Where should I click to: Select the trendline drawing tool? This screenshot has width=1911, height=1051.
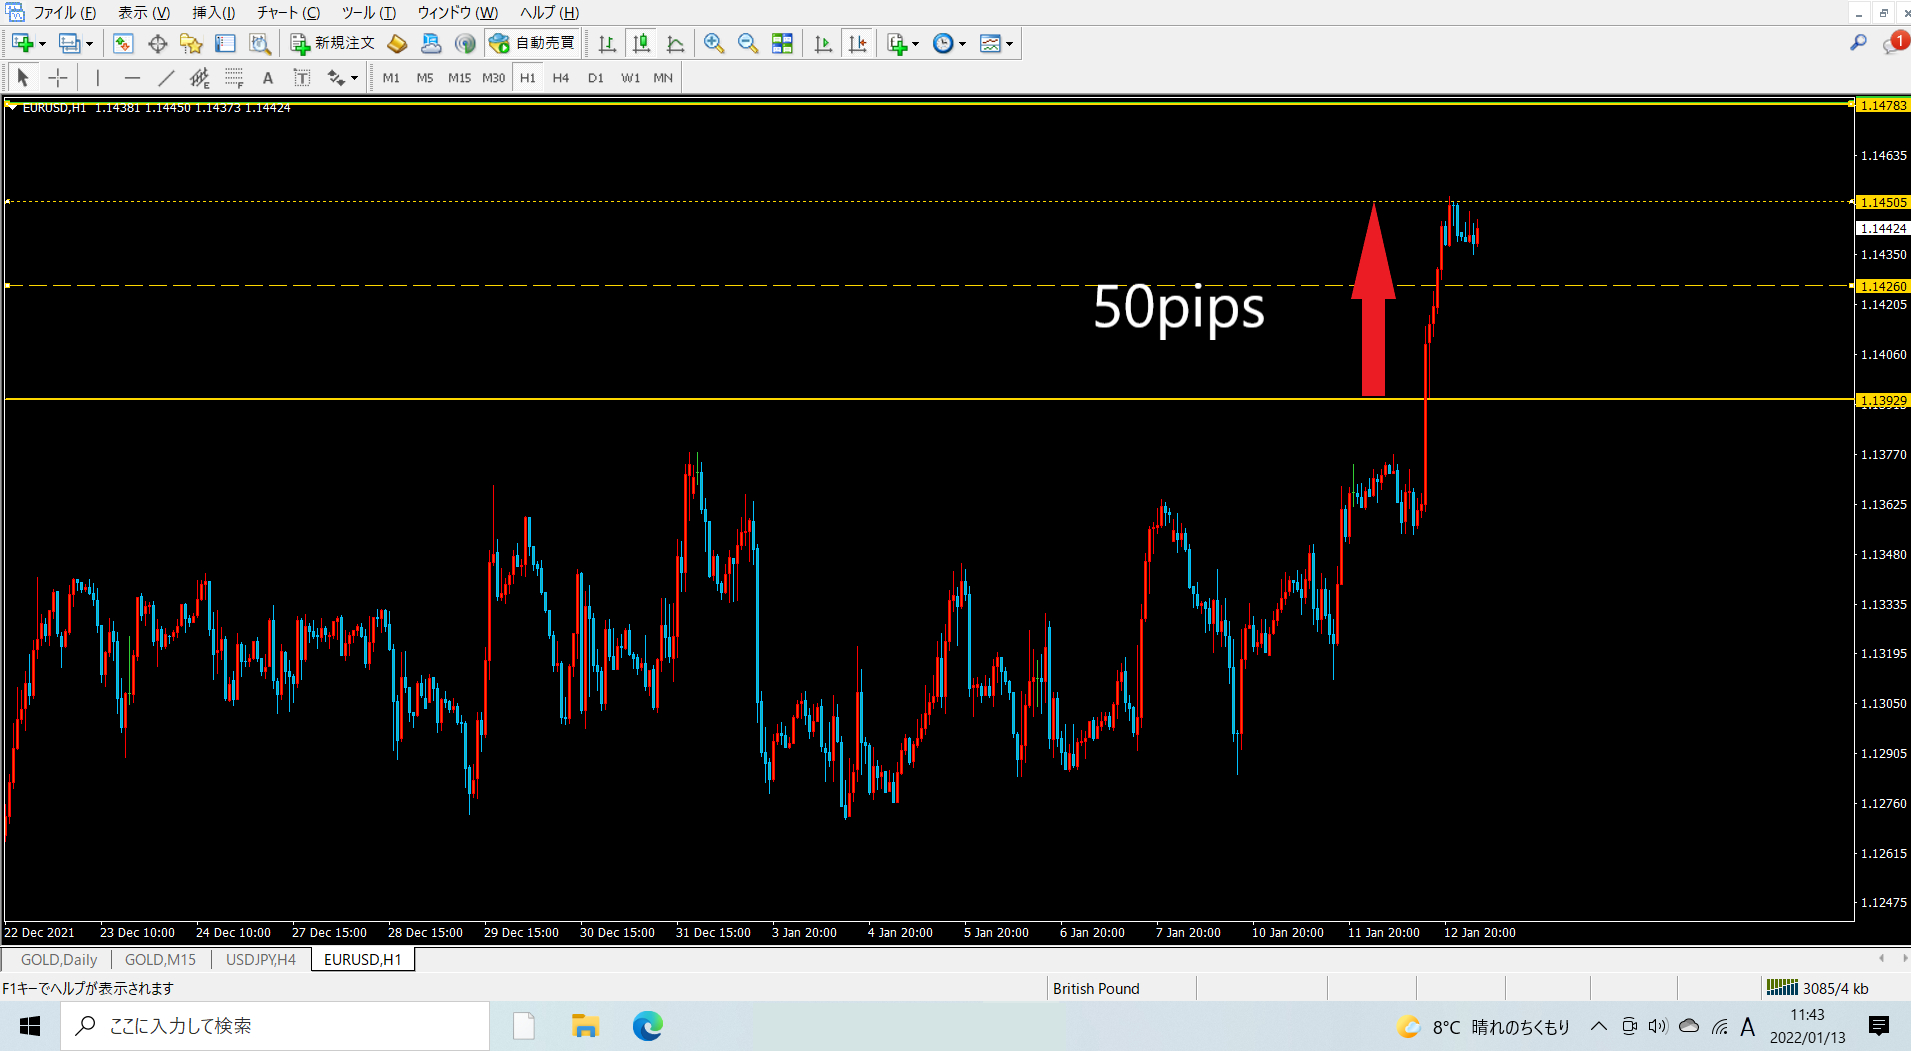click(x=166, y=78)
